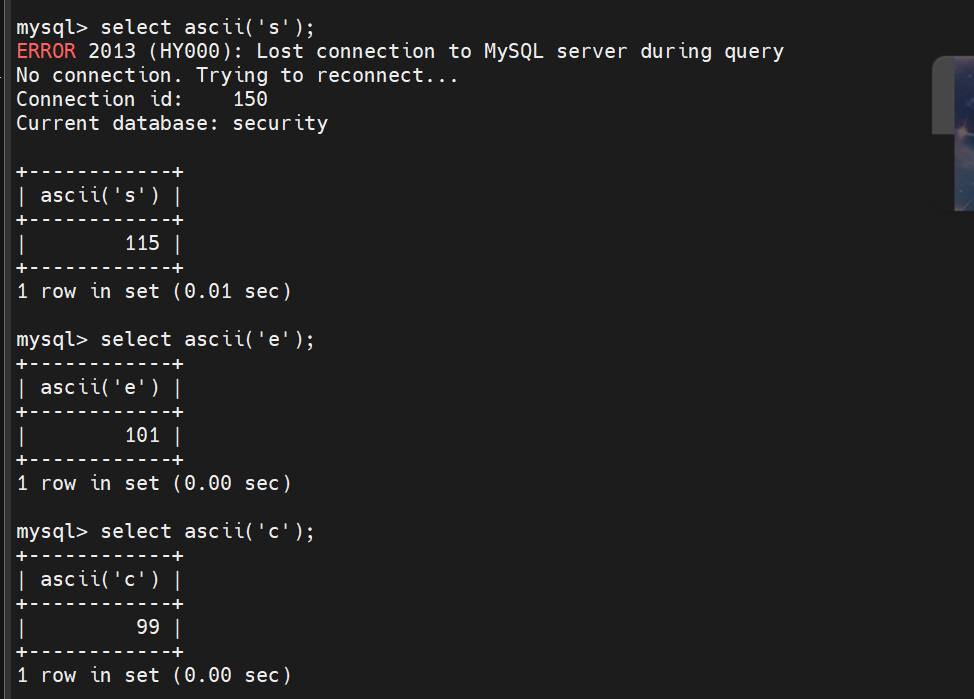Click the (HY000) SQL state code
The image size is (974, 699).
(x=196, y=52)
